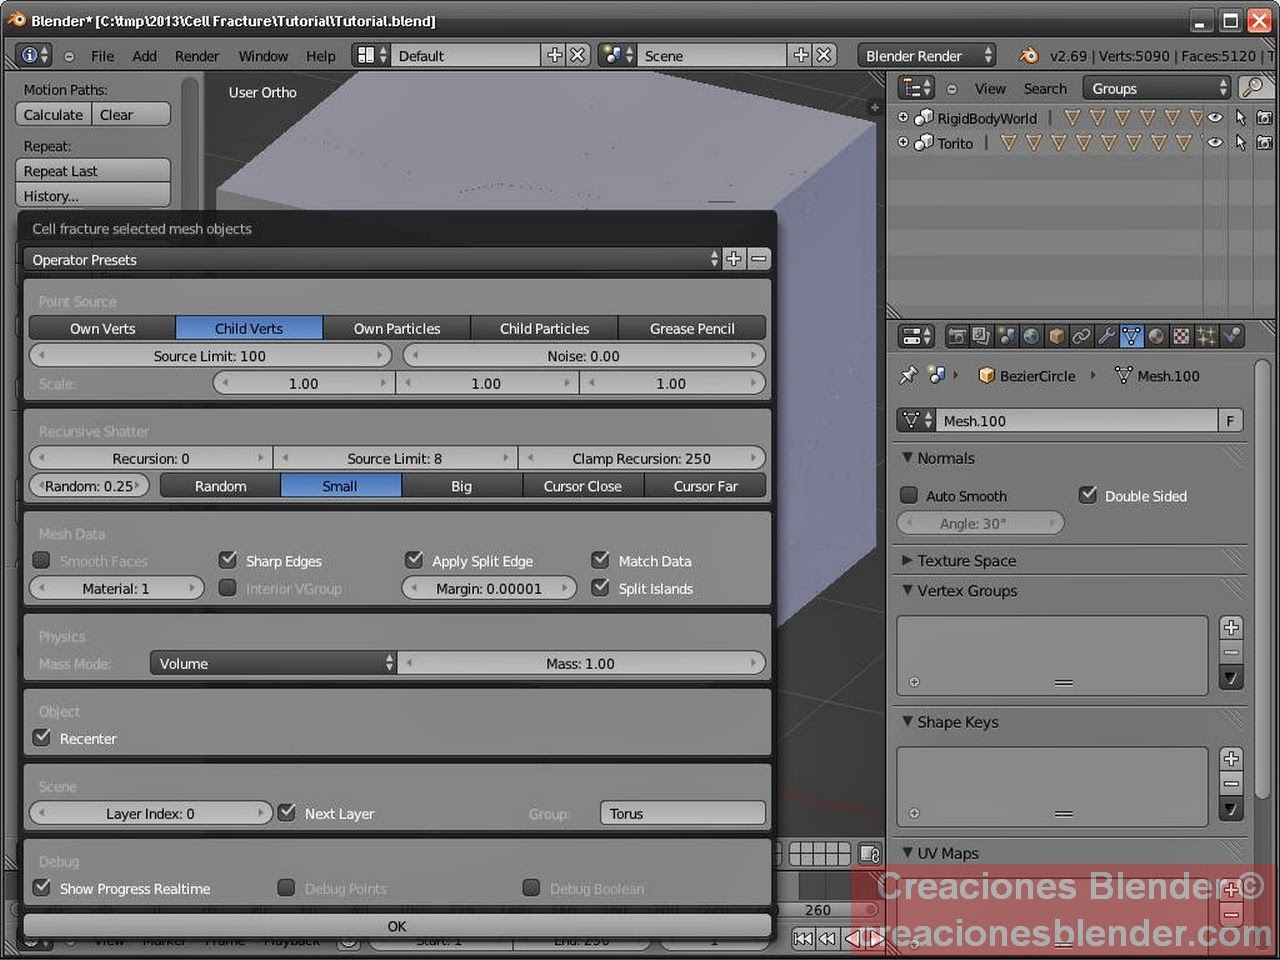Toggle visibility eye for RigidBodyWorld
This screenshot has width=1280, height=960.
pos(1213,117)
